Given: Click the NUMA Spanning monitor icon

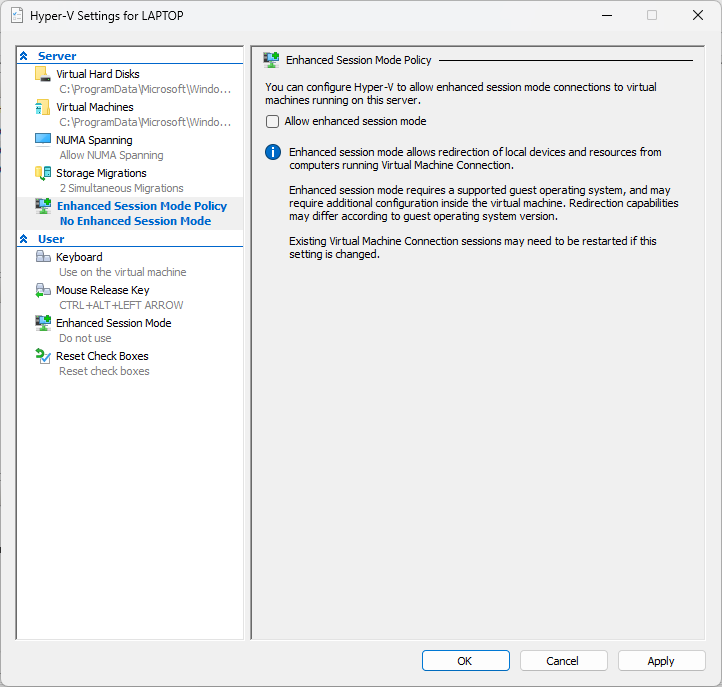Looking at the screenshot, I should [x=42, y=140].
